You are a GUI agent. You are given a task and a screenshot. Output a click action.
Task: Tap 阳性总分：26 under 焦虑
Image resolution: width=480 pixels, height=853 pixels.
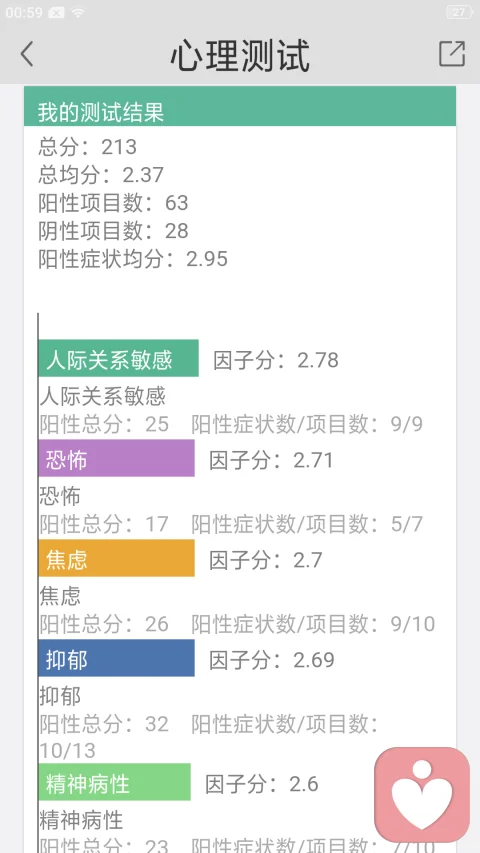(x=104, y=624)
